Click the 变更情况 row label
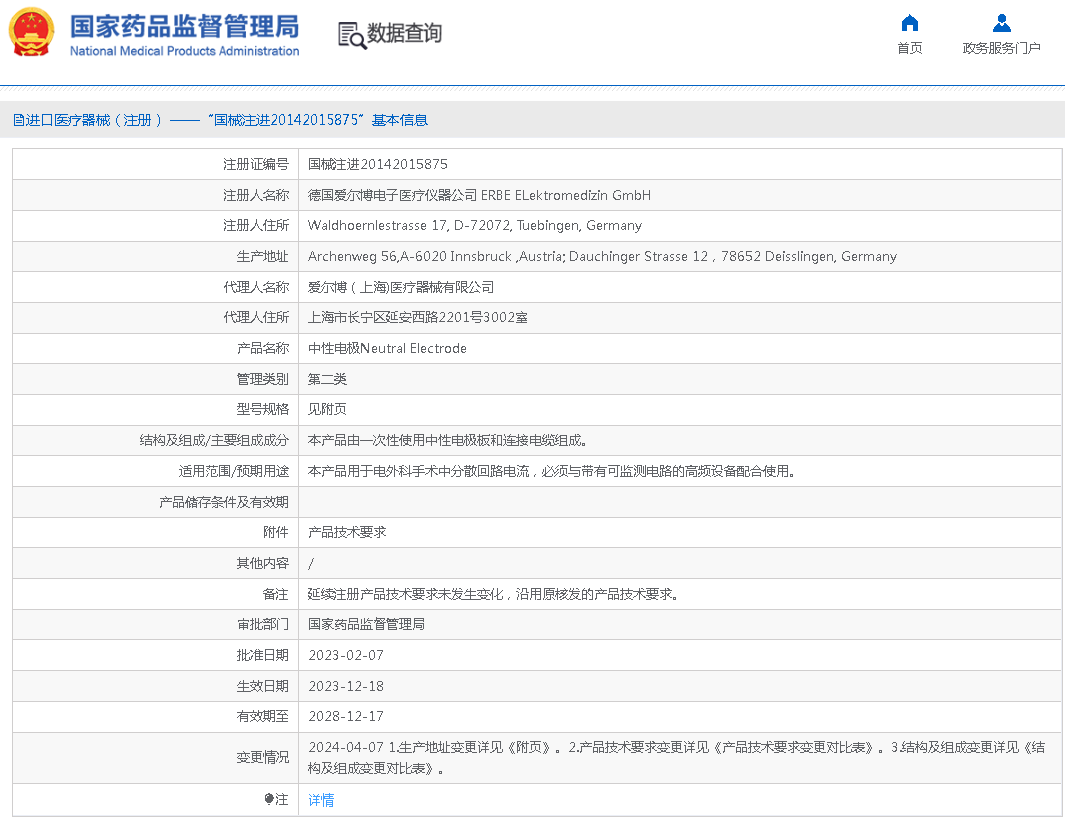Image resolution: width=1065 pixels, height=817 pixels. click(x=262, y=758)
